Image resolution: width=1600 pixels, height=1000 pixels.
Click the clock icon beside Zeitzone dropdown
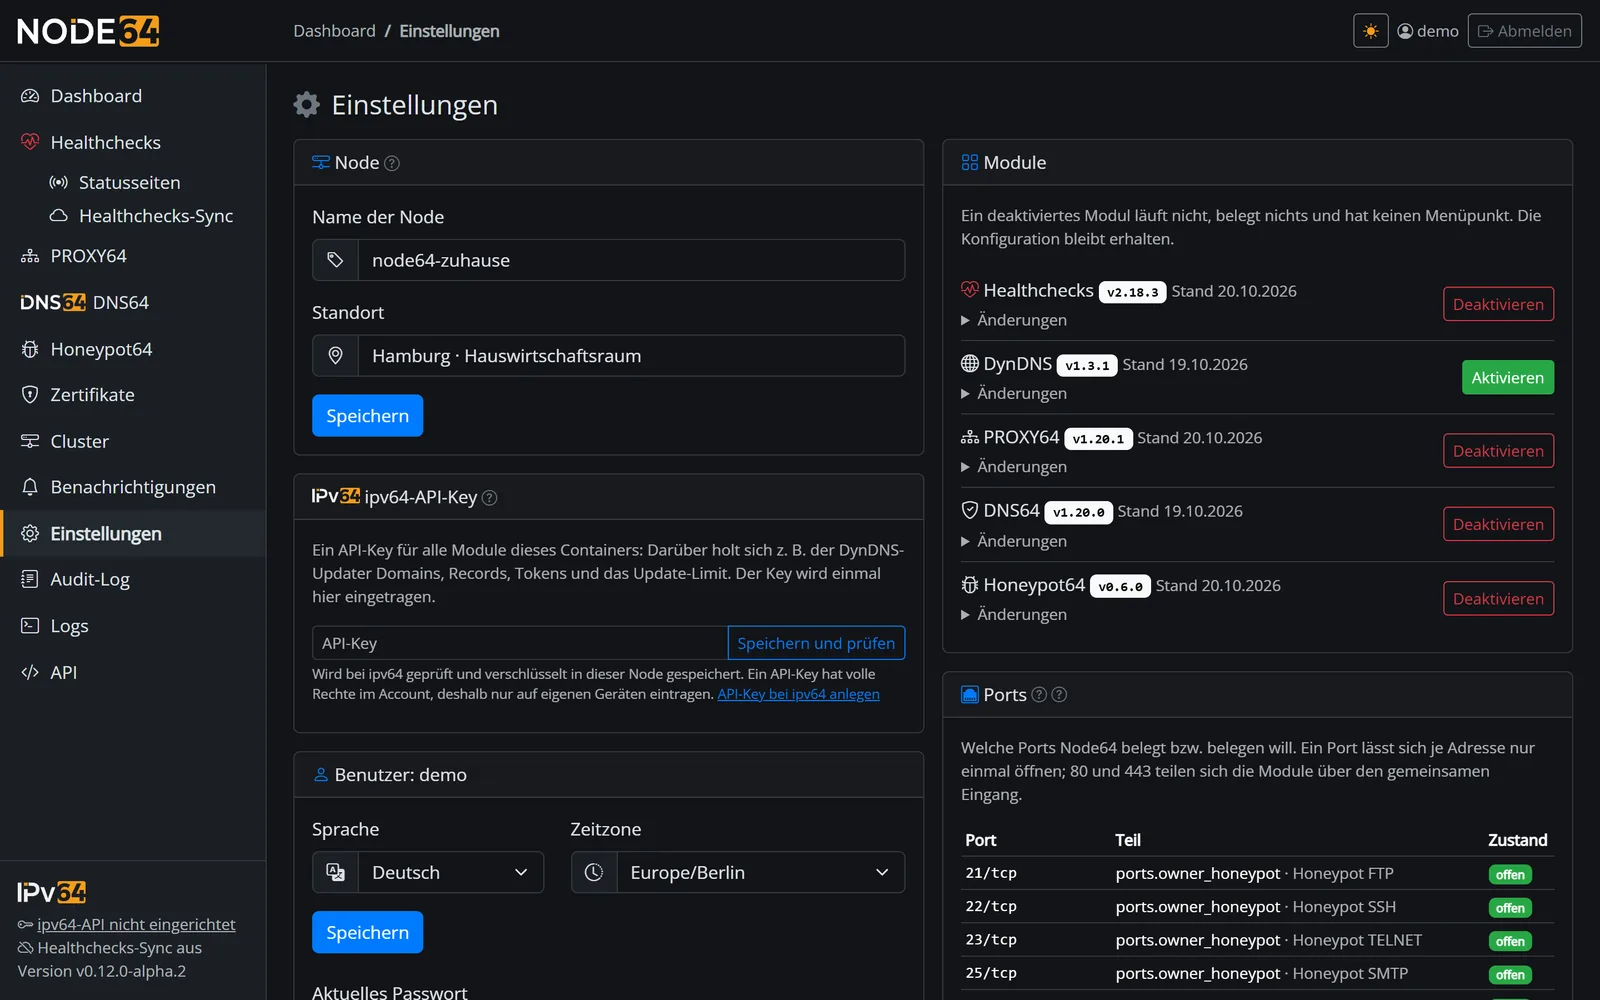(x=594, y=872)
